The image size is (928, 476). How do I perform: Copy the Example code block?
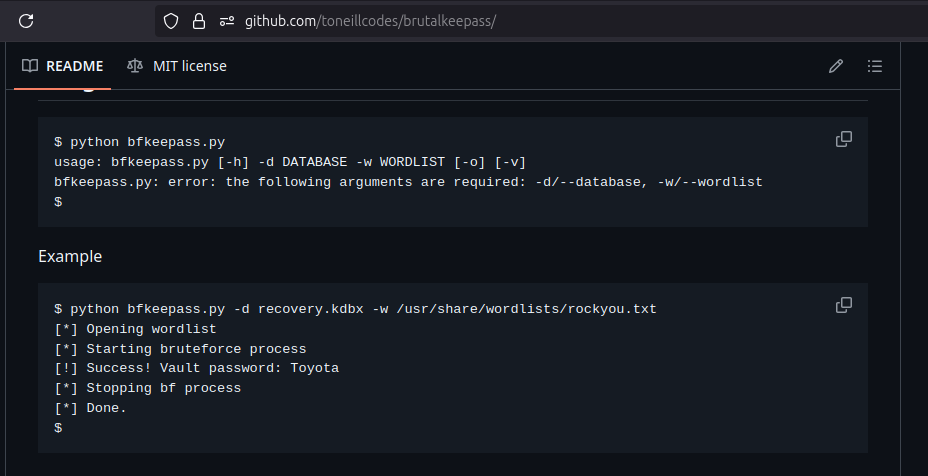(x=844, y=305)
